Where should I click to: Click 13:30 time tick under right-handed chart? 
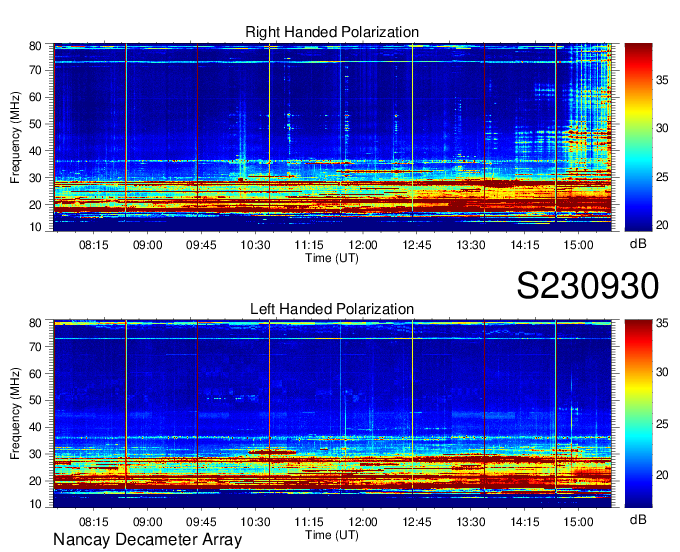click(x=471, y=245)
